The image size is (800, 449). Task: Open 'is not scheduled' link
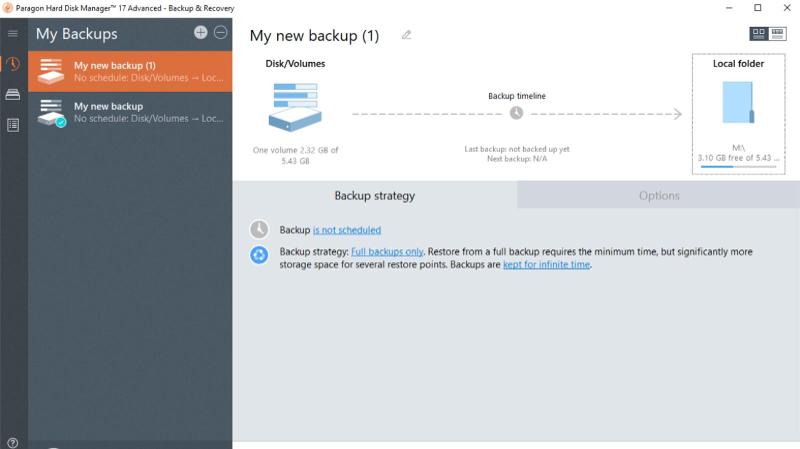tap(347, 230)
